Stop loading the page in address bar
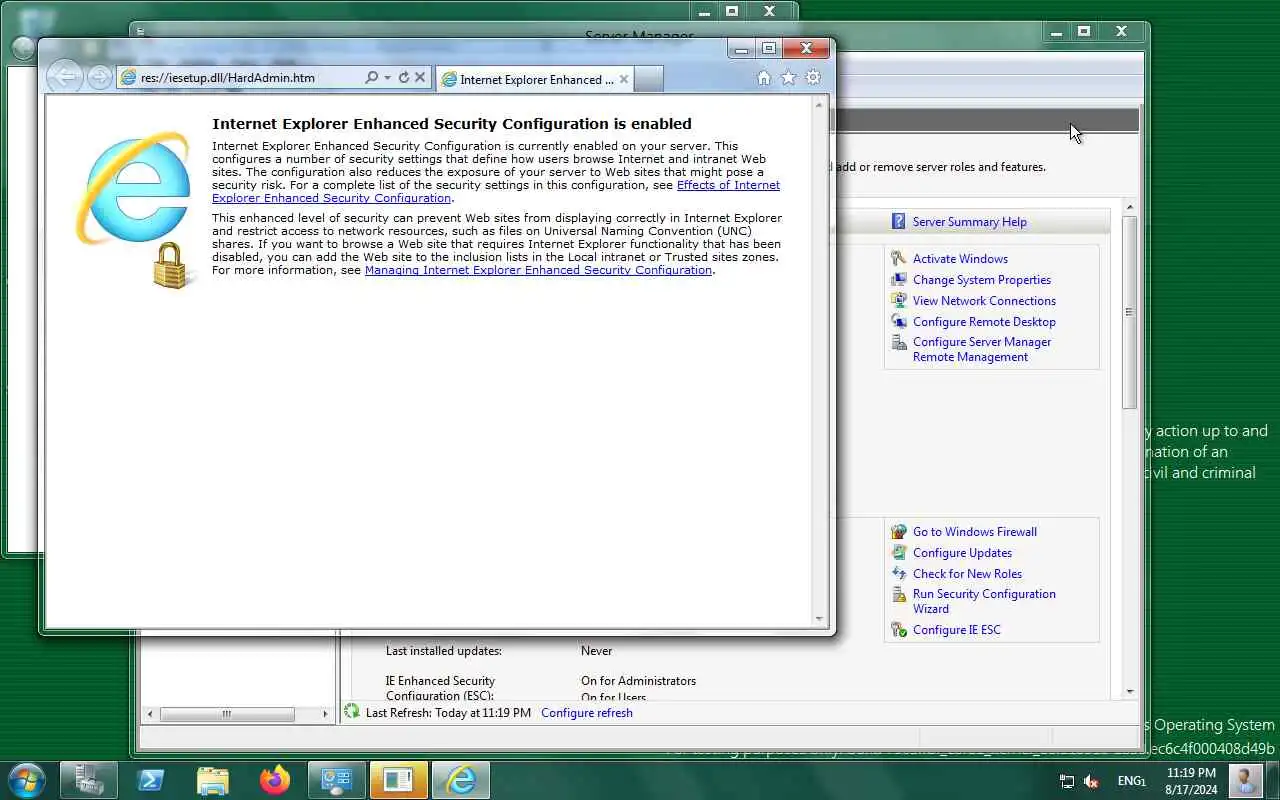 (420, 77)
